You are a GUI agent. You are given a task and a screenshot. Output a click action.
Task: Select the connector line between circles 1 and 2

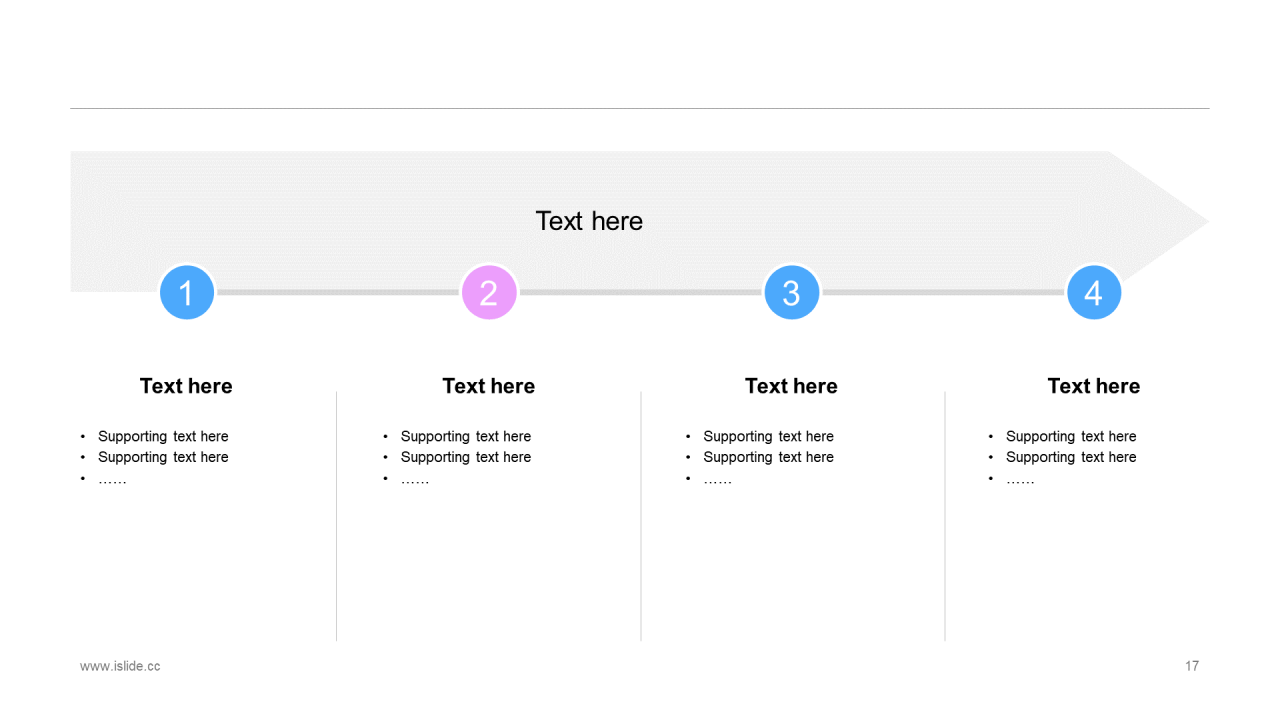[x=338, y=292]
